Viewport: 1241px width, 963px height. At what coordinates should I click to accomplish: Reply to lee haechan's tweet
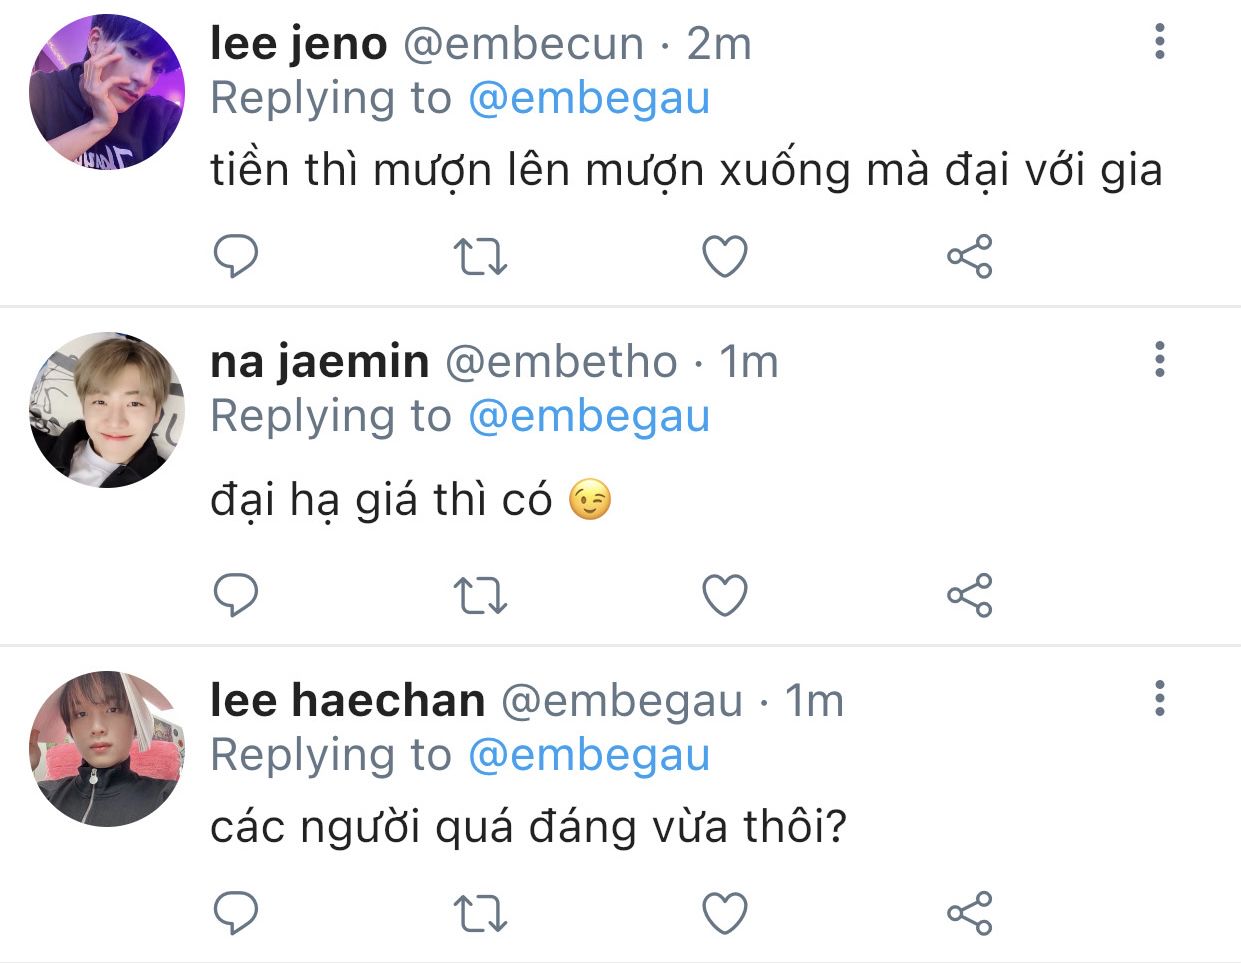click(x=236, y=913)
